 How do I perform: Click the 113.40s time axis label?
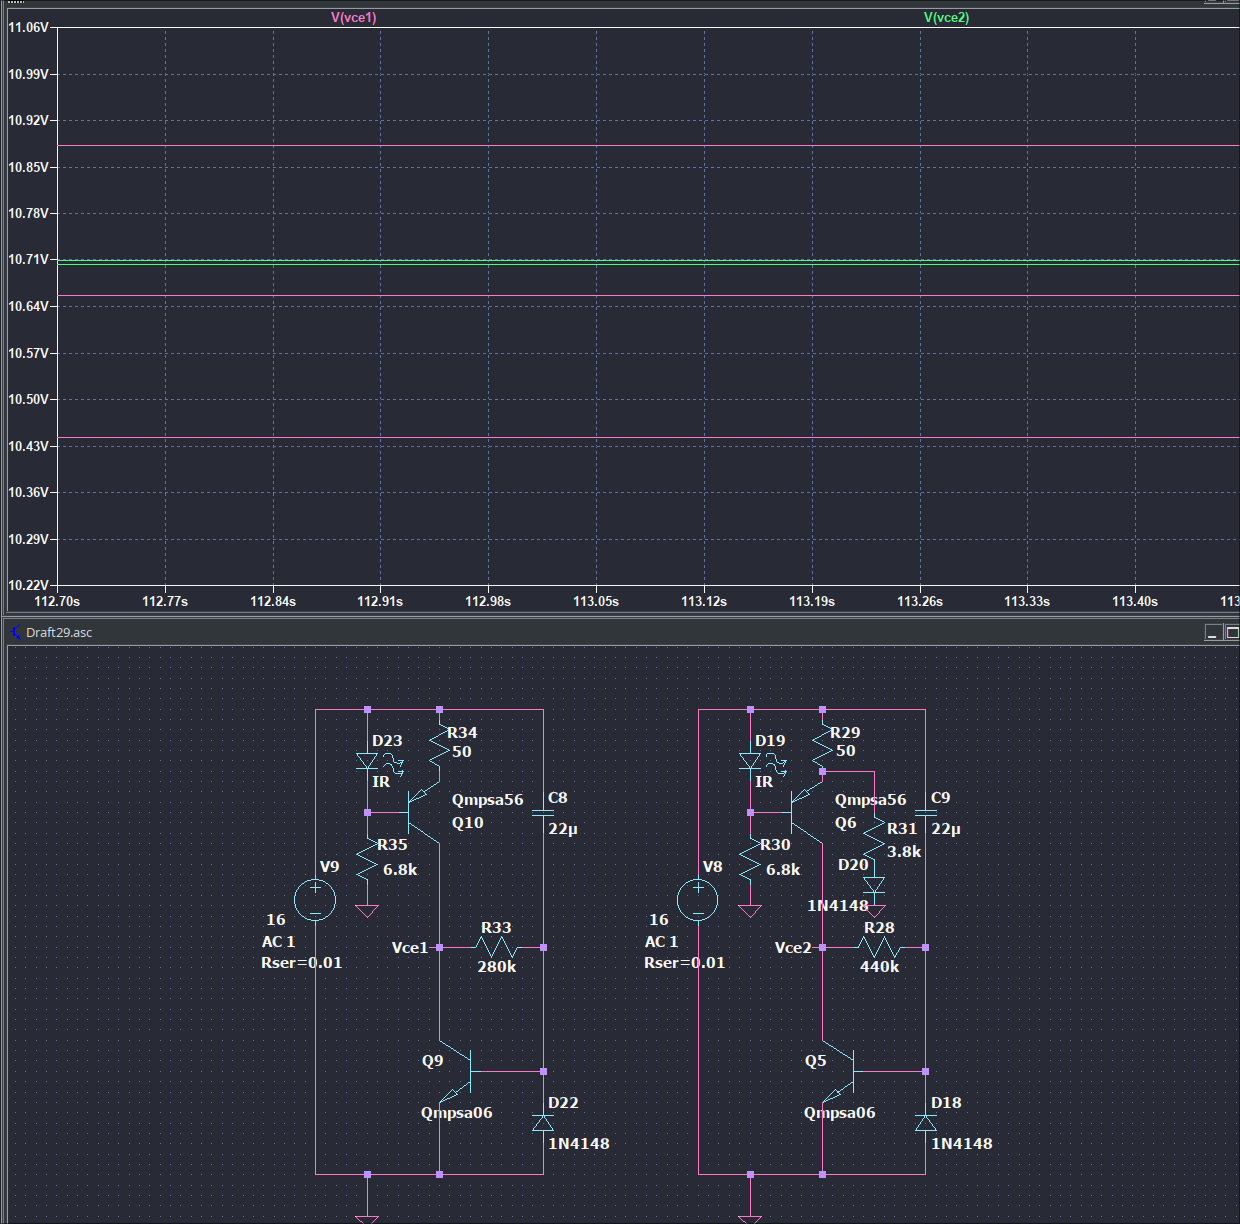1135,601
